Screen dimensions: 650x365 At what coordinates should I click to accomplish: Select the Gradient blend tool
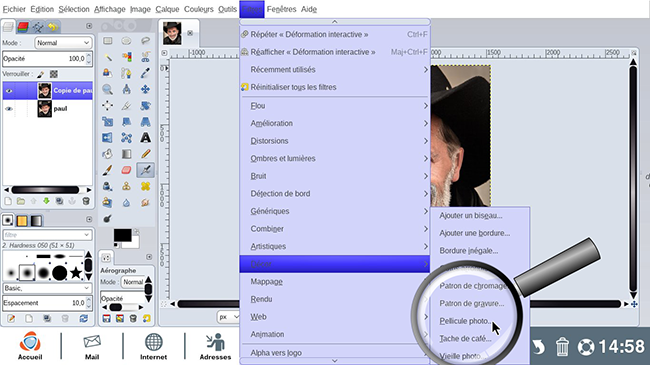point(126,154)
